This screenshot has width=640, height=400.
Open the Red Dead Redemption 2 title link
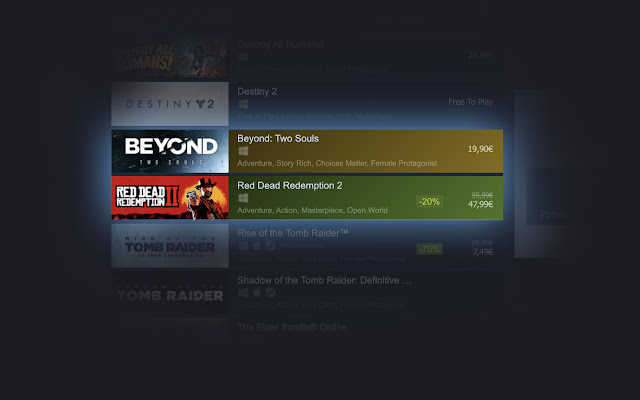(290, 186)
